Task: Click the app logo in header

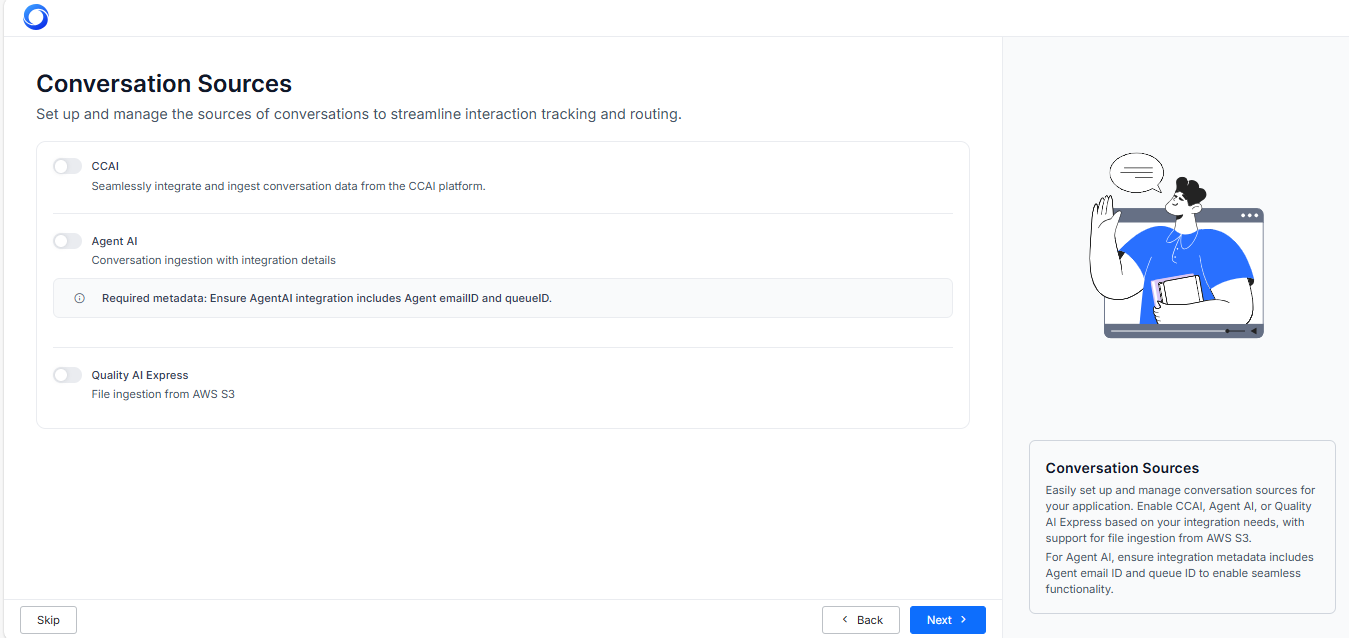Action: (x=35, y=17)
